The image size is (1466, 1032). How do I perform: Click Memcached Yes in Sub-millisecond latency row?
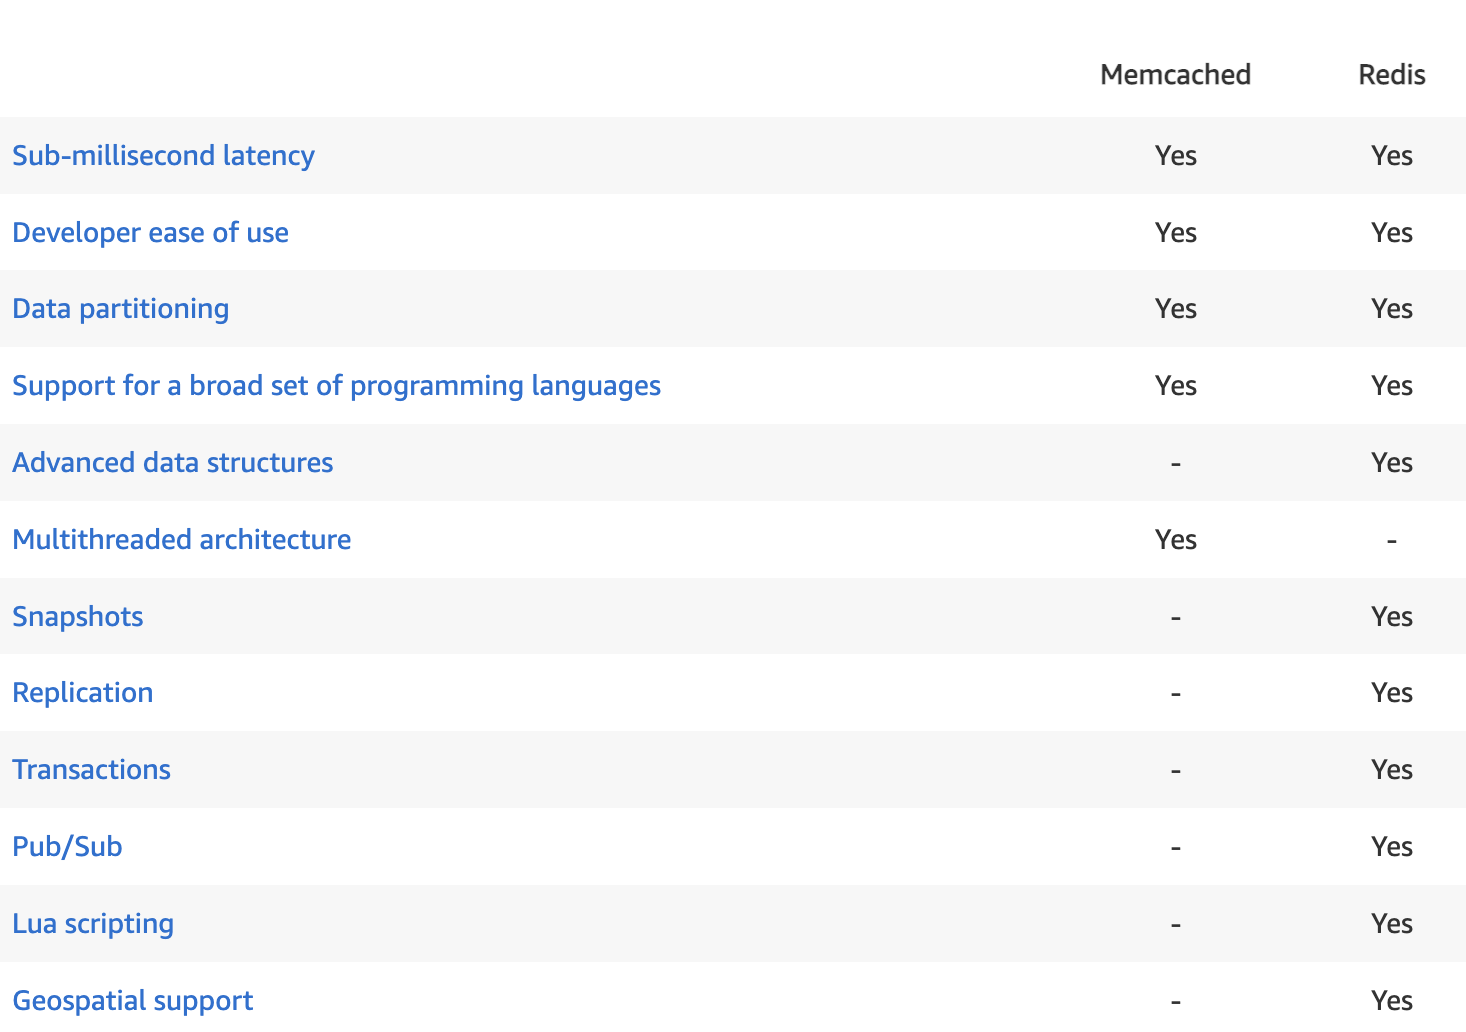[1175, 156]
